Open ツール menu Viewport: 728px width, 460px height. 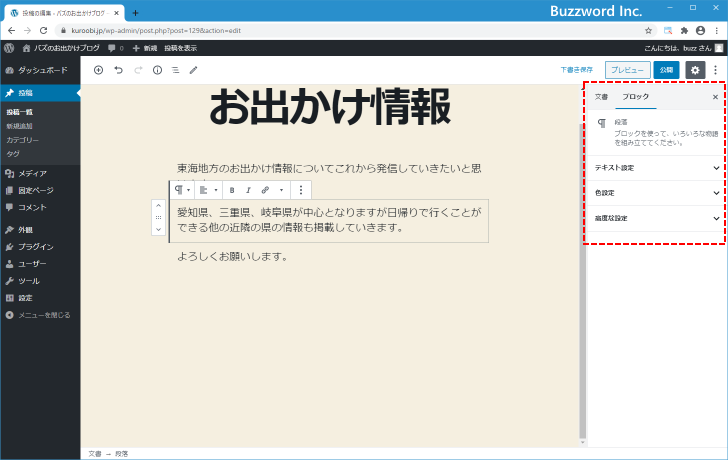[40, 281]
